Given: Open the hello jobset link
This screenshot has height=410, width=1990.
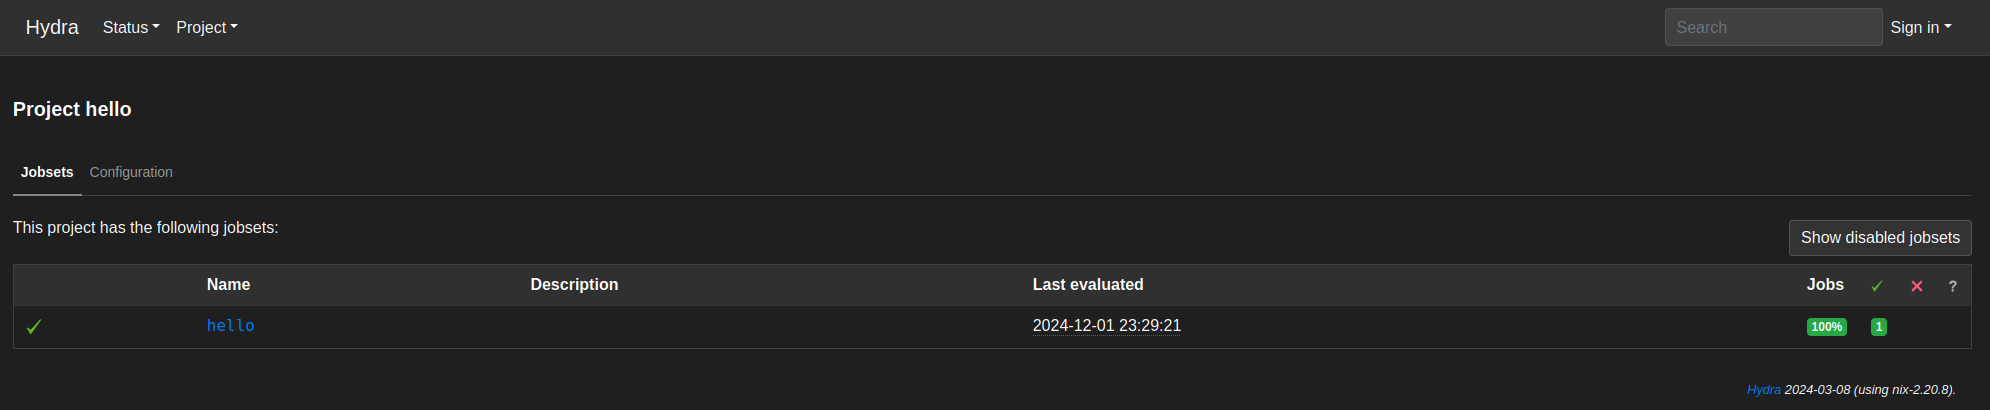Looking at the screenshot, I should (231, 326).
